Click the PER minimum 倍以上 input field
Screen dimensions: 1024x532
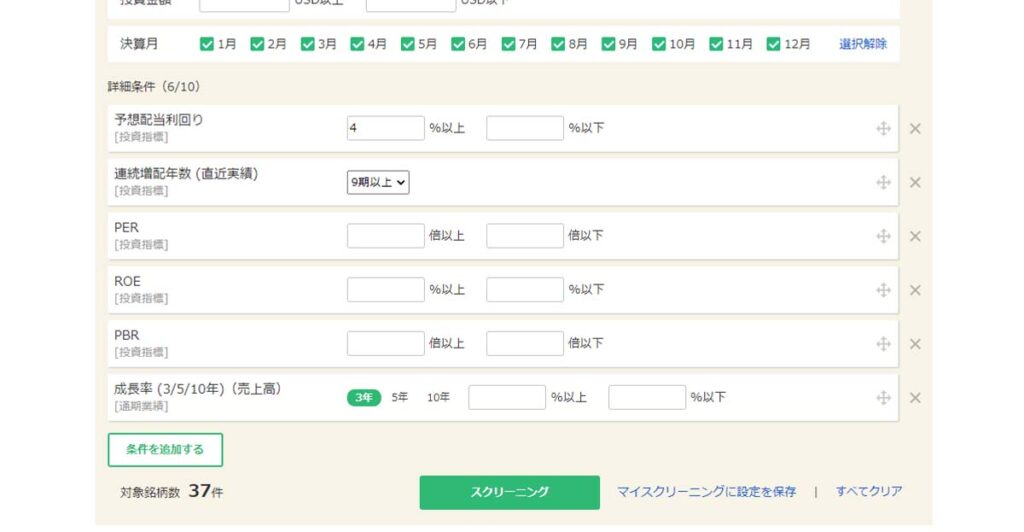coord(385,237)
